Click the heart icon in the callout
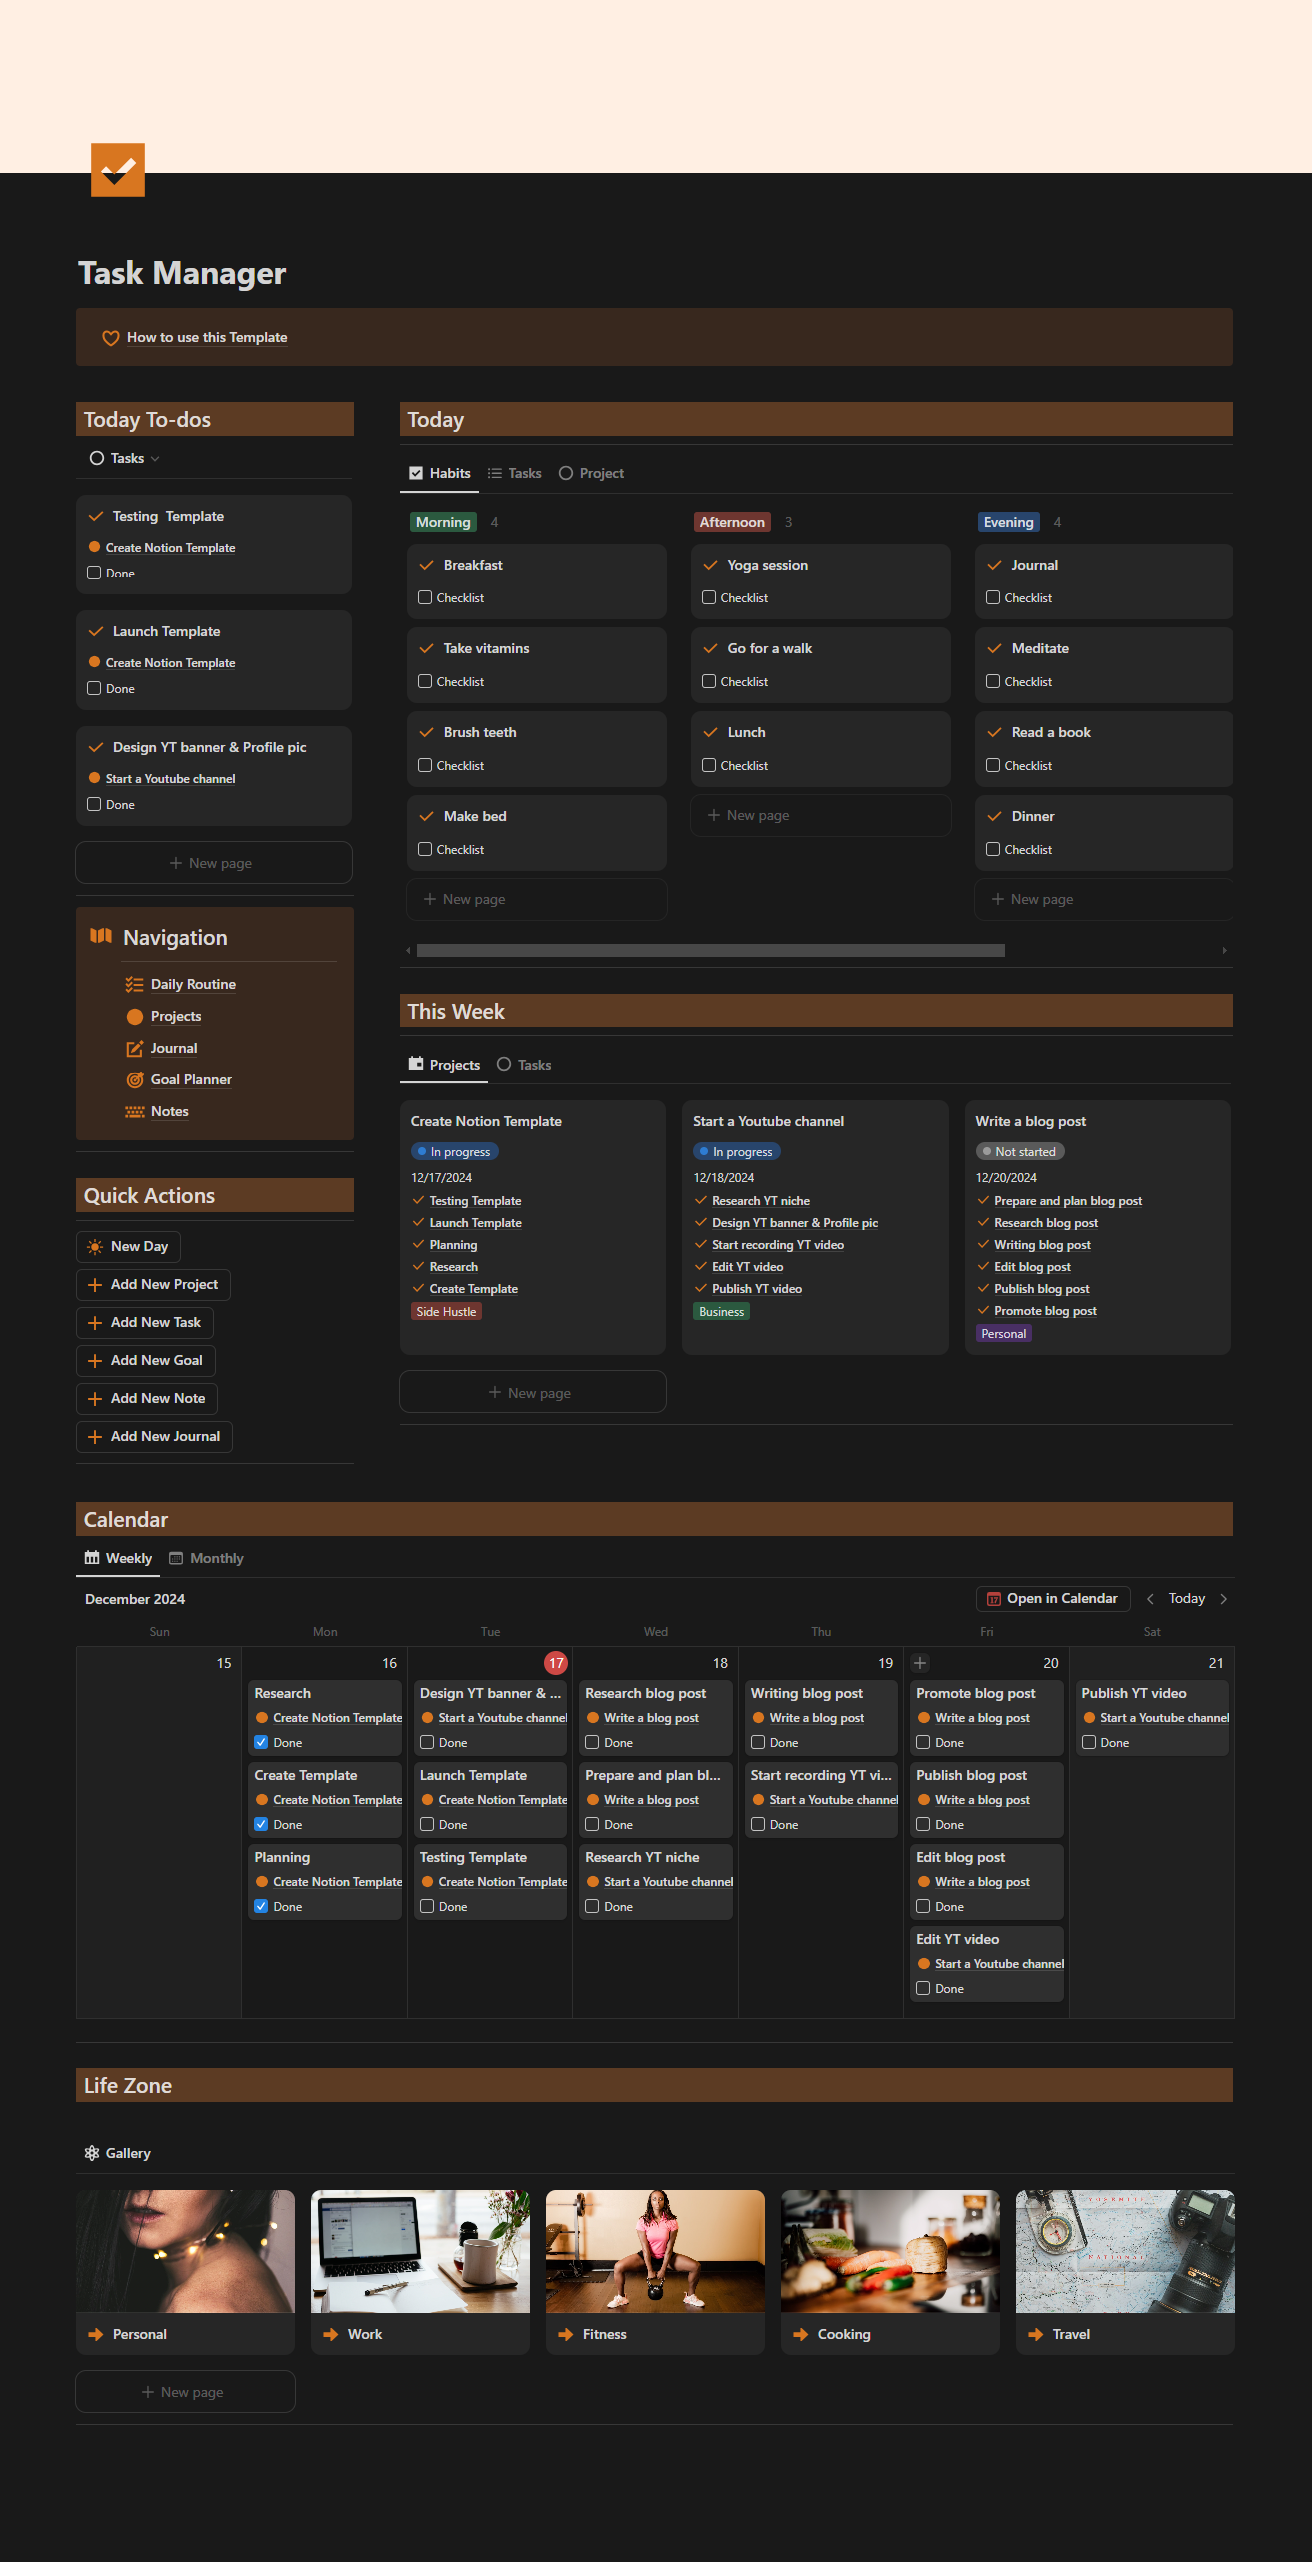This screenshot has height=2562, width=1312. tap(111, 338)
